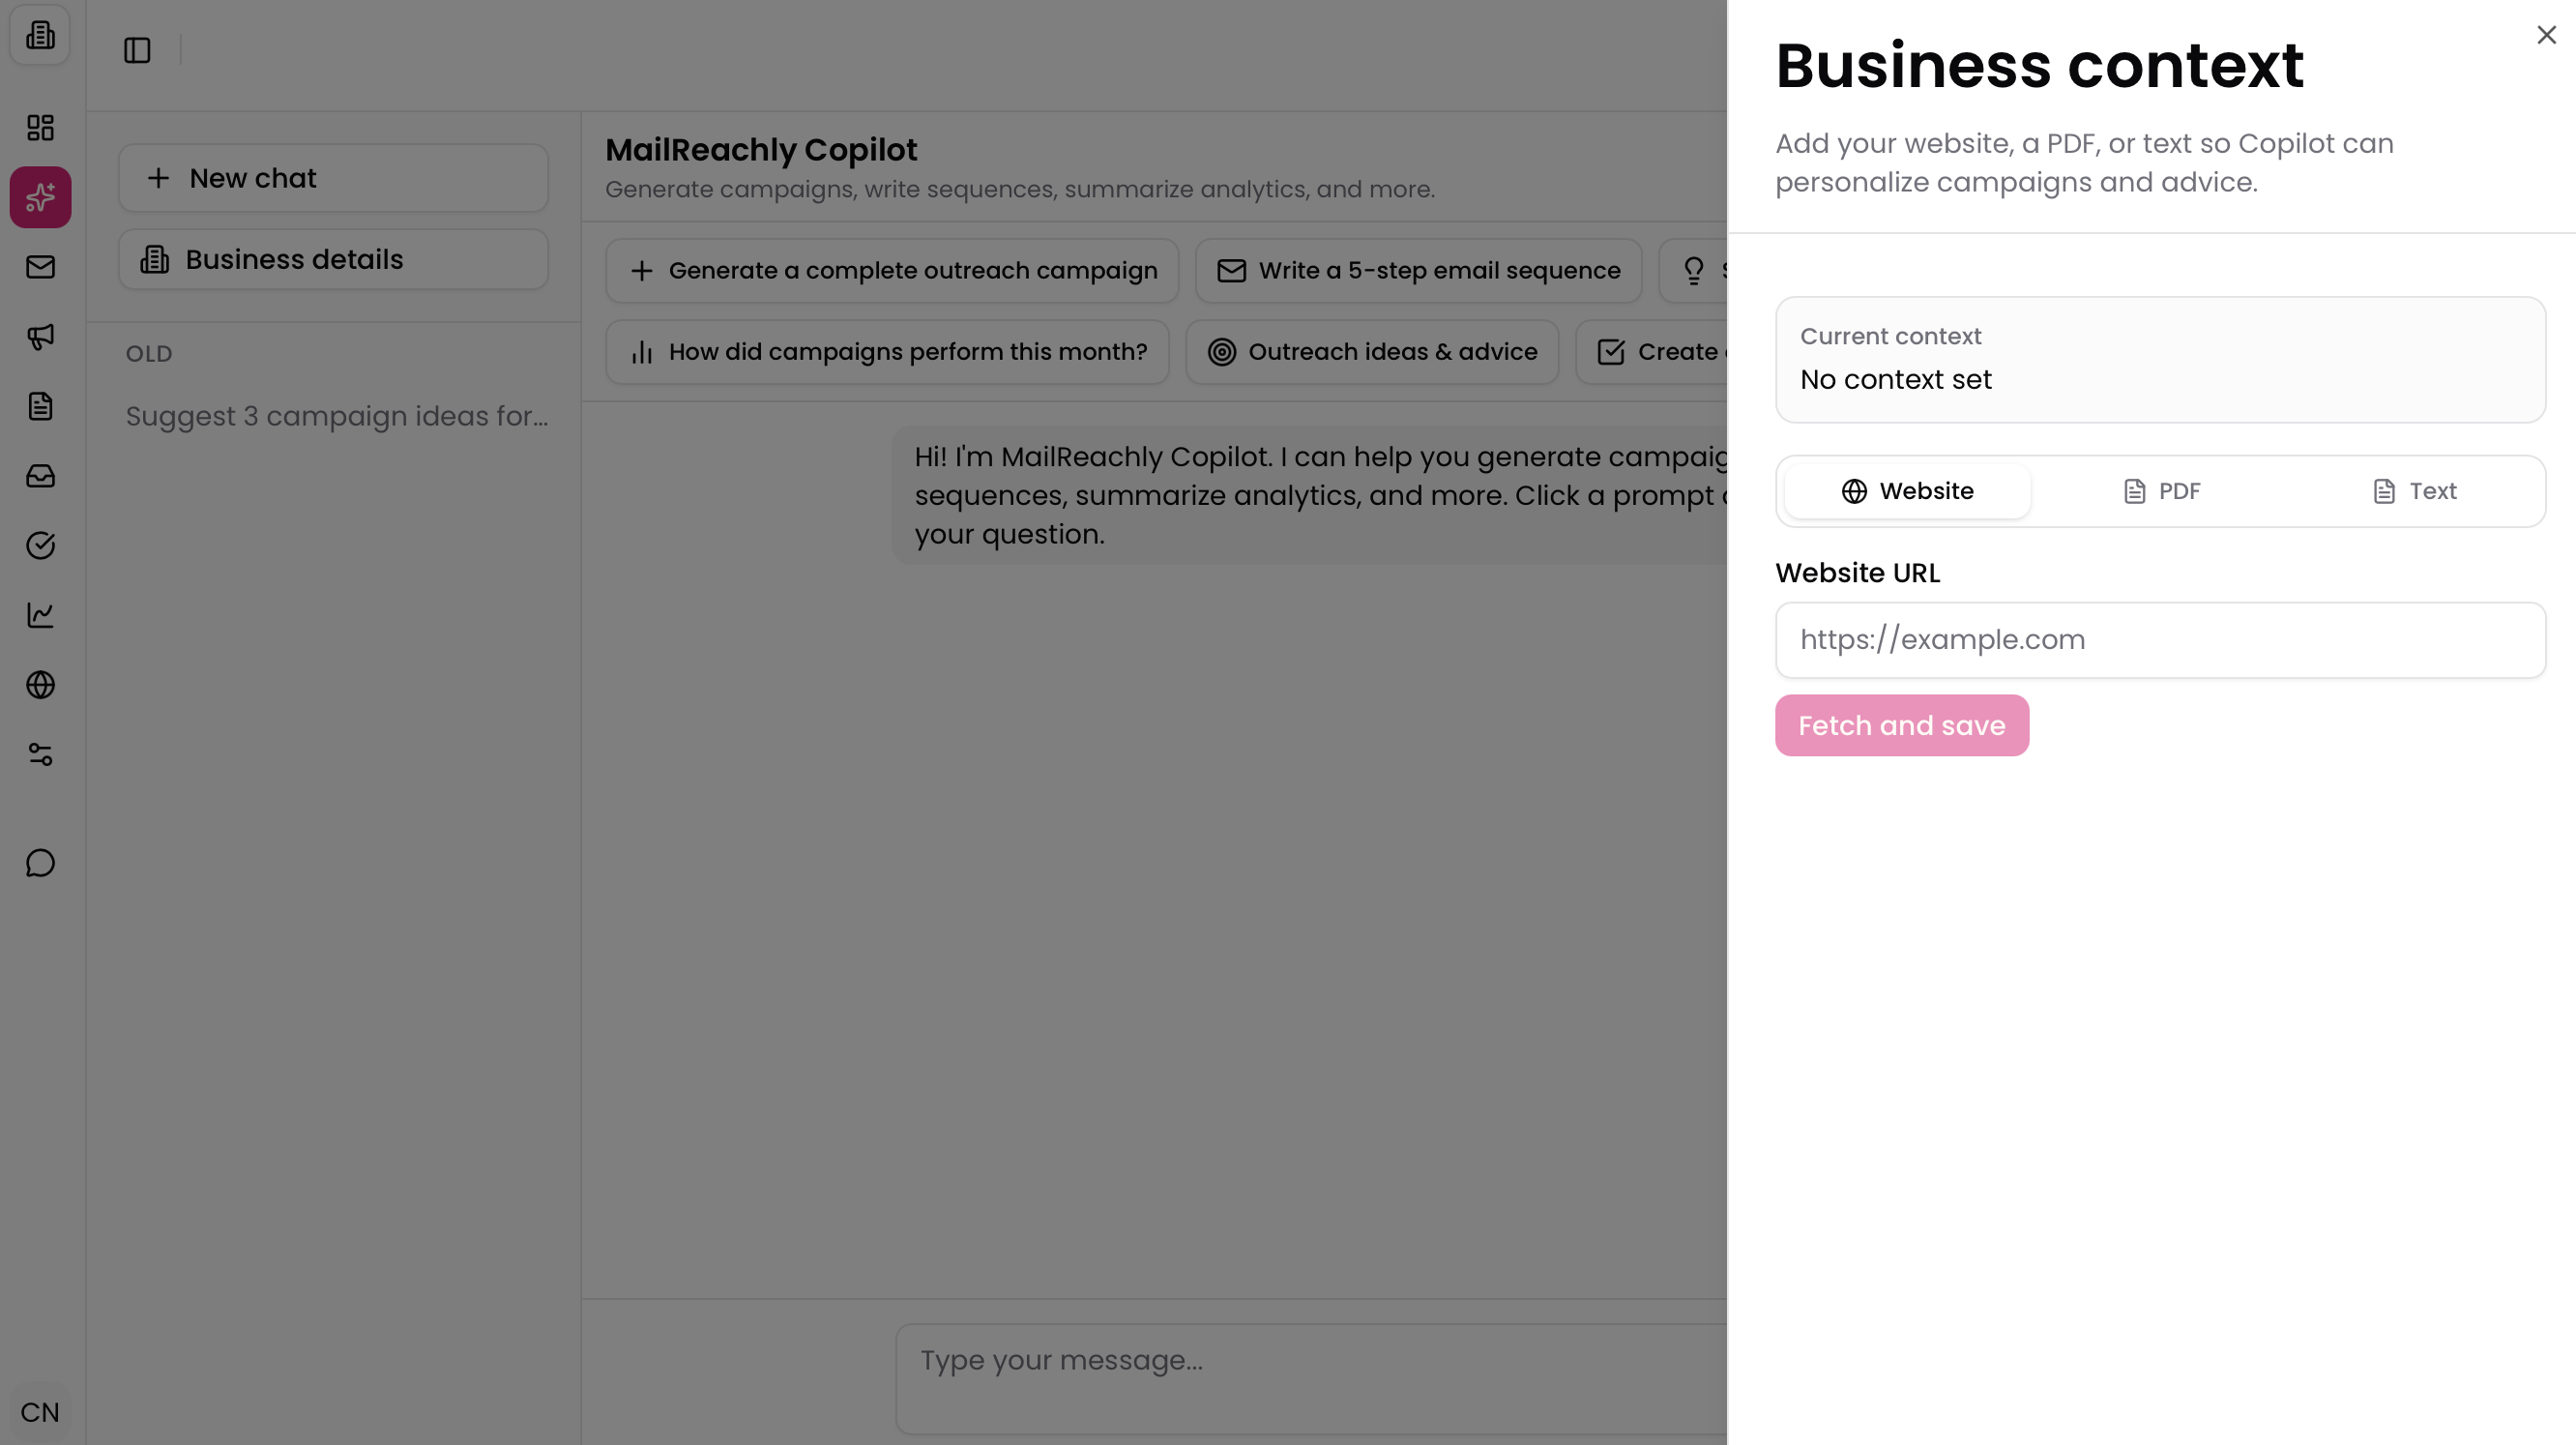Screen dimensions: 2576x1445
Task: Open the envelope Email icon in sidebar
Action: pos(40,267)
